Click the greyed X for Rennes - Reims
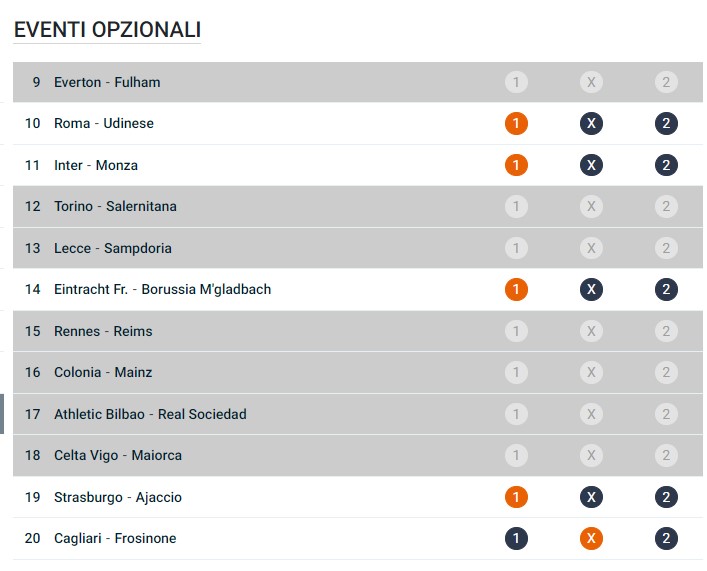Screen dimensions: 707x571 tap(591, 331)
